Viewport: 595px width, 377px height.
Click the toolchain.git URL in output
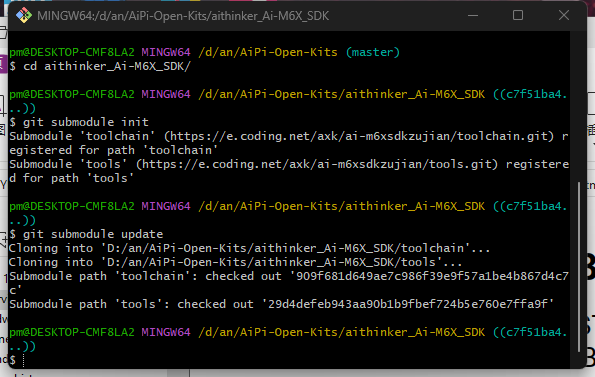(359, 136)
